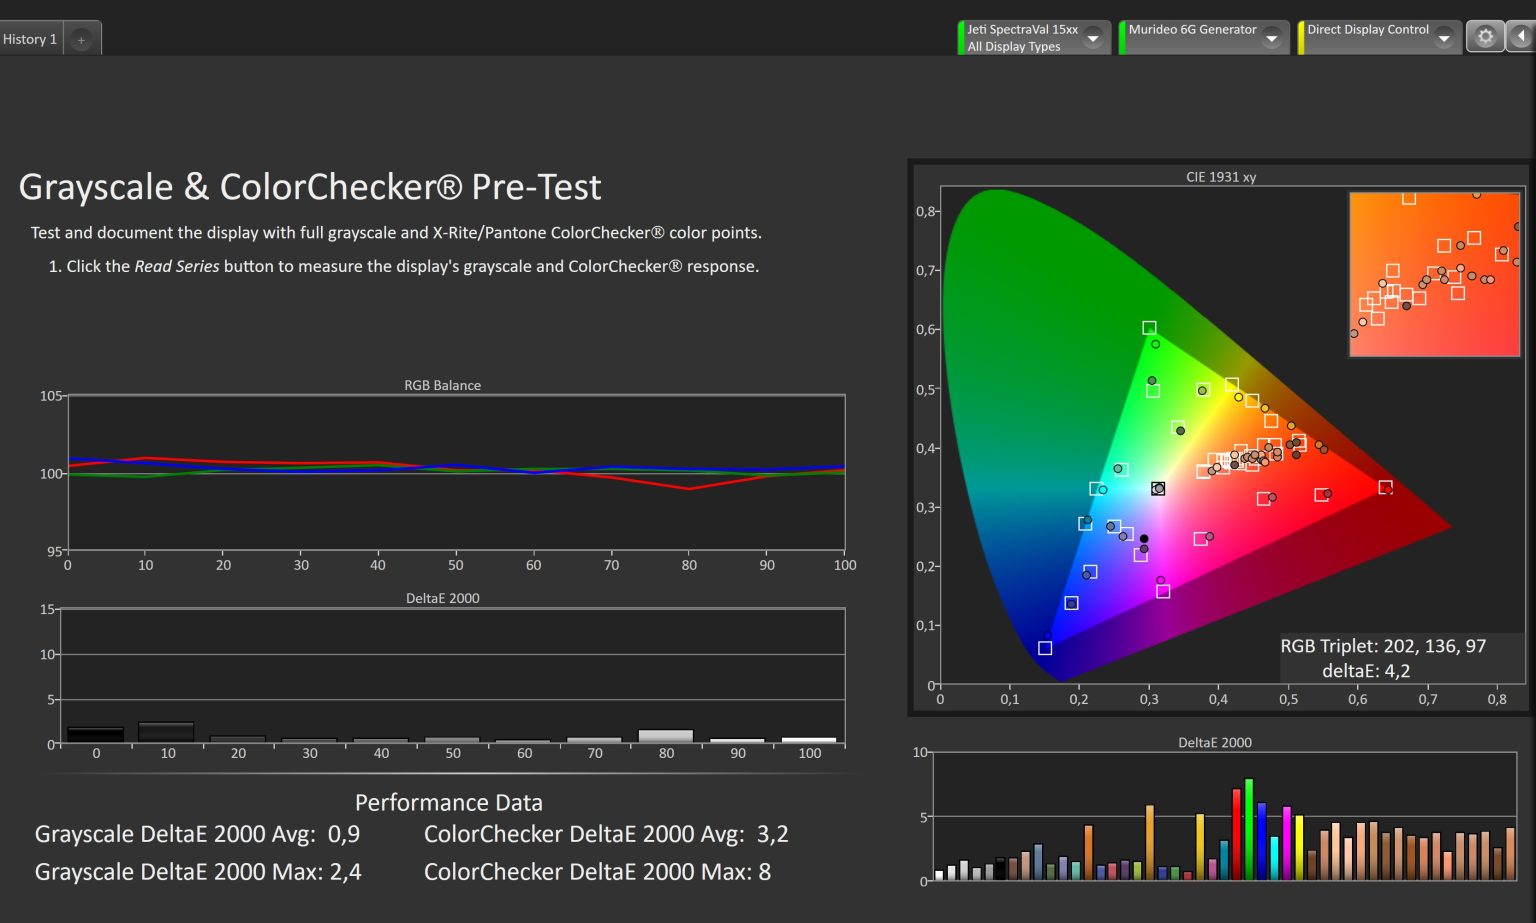Expand the Direct Display Control dropdown arrow
This screenshot has height=923, width=1536.
1444,39
